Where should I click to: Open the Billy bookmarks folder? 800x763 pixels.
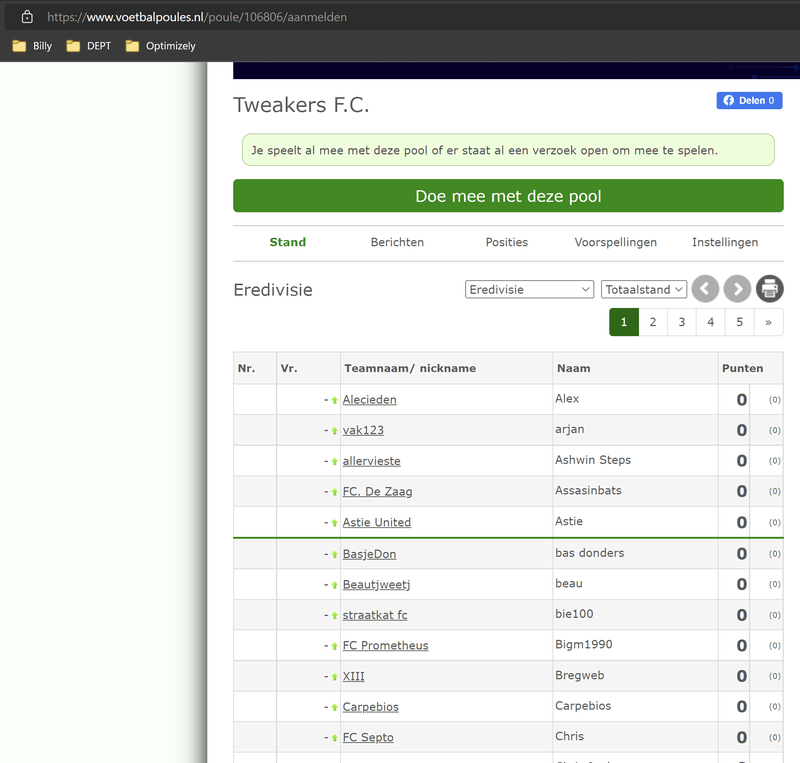(x=32, y=46)
